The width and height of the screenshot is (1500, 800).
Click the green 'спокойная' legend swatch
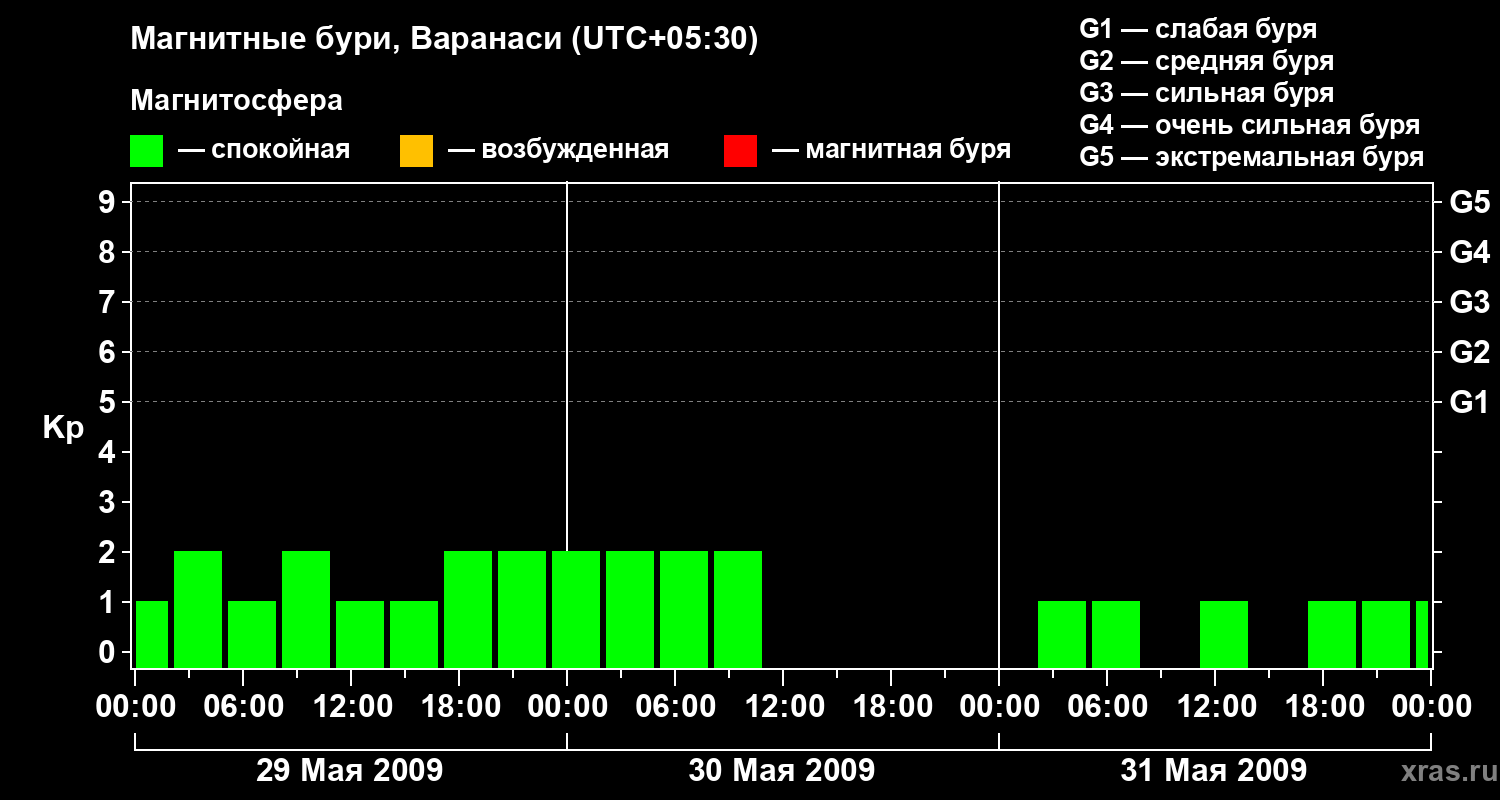click(x=147, y=151)
